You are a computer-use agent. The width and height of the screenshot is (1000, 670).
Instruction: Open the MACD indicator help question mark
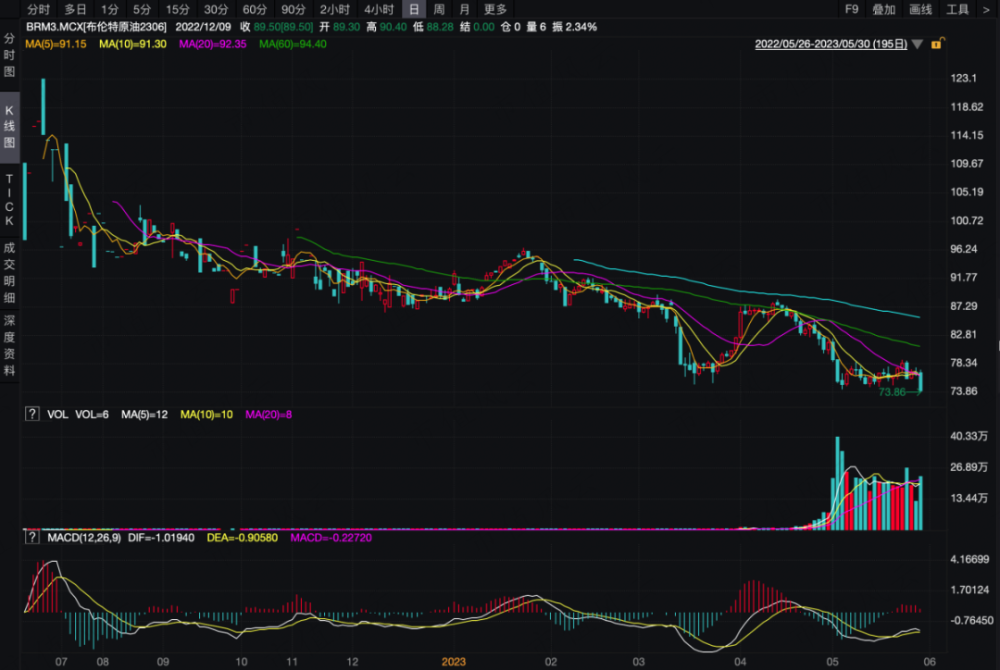[x=32, y=538]
